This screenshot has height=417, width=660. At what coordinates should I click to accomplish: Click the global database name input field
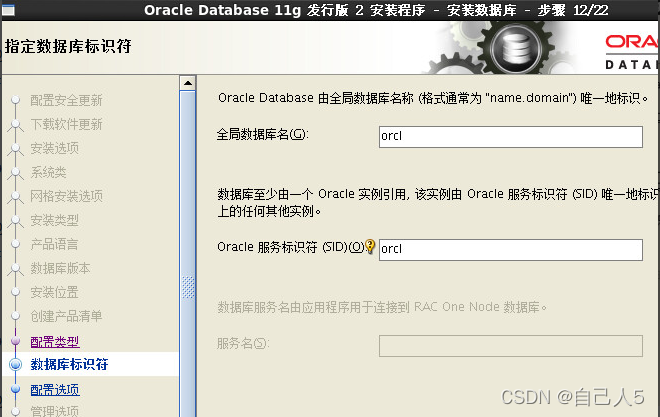coord(511,137)
